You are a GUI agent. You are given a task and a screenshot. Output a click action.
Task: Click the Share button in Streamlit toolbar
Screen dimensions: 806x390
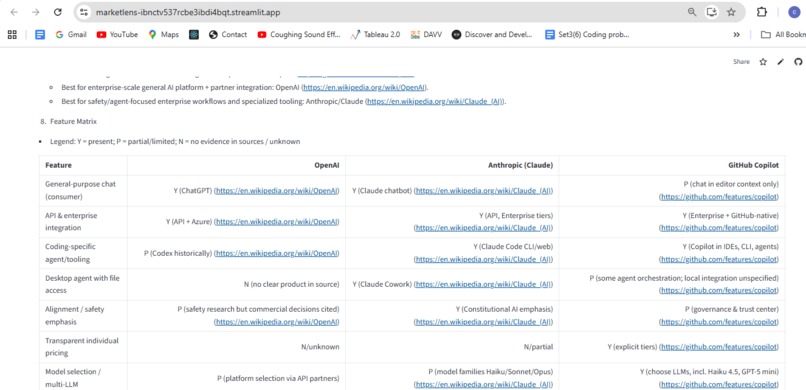coord(741,62)
